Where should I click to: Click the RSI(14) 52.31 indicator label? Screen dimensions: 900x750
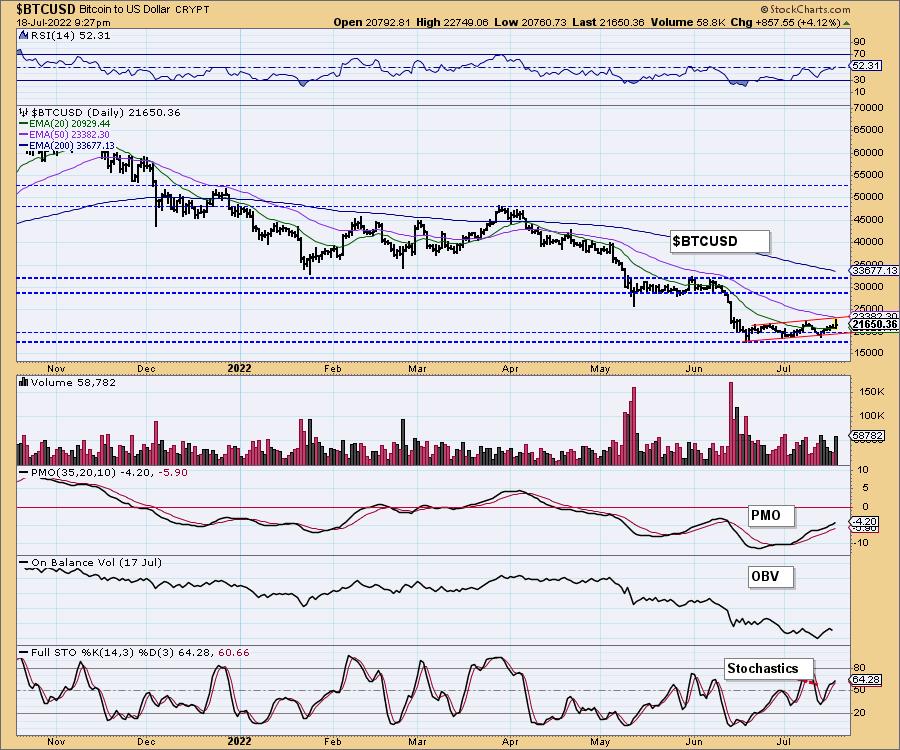pyautogui.click(x=70, y=35)
